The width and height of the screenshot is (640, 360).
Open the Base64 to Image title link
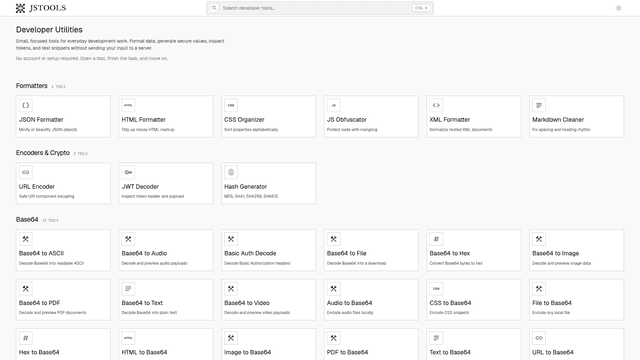(x=556, y=253)
